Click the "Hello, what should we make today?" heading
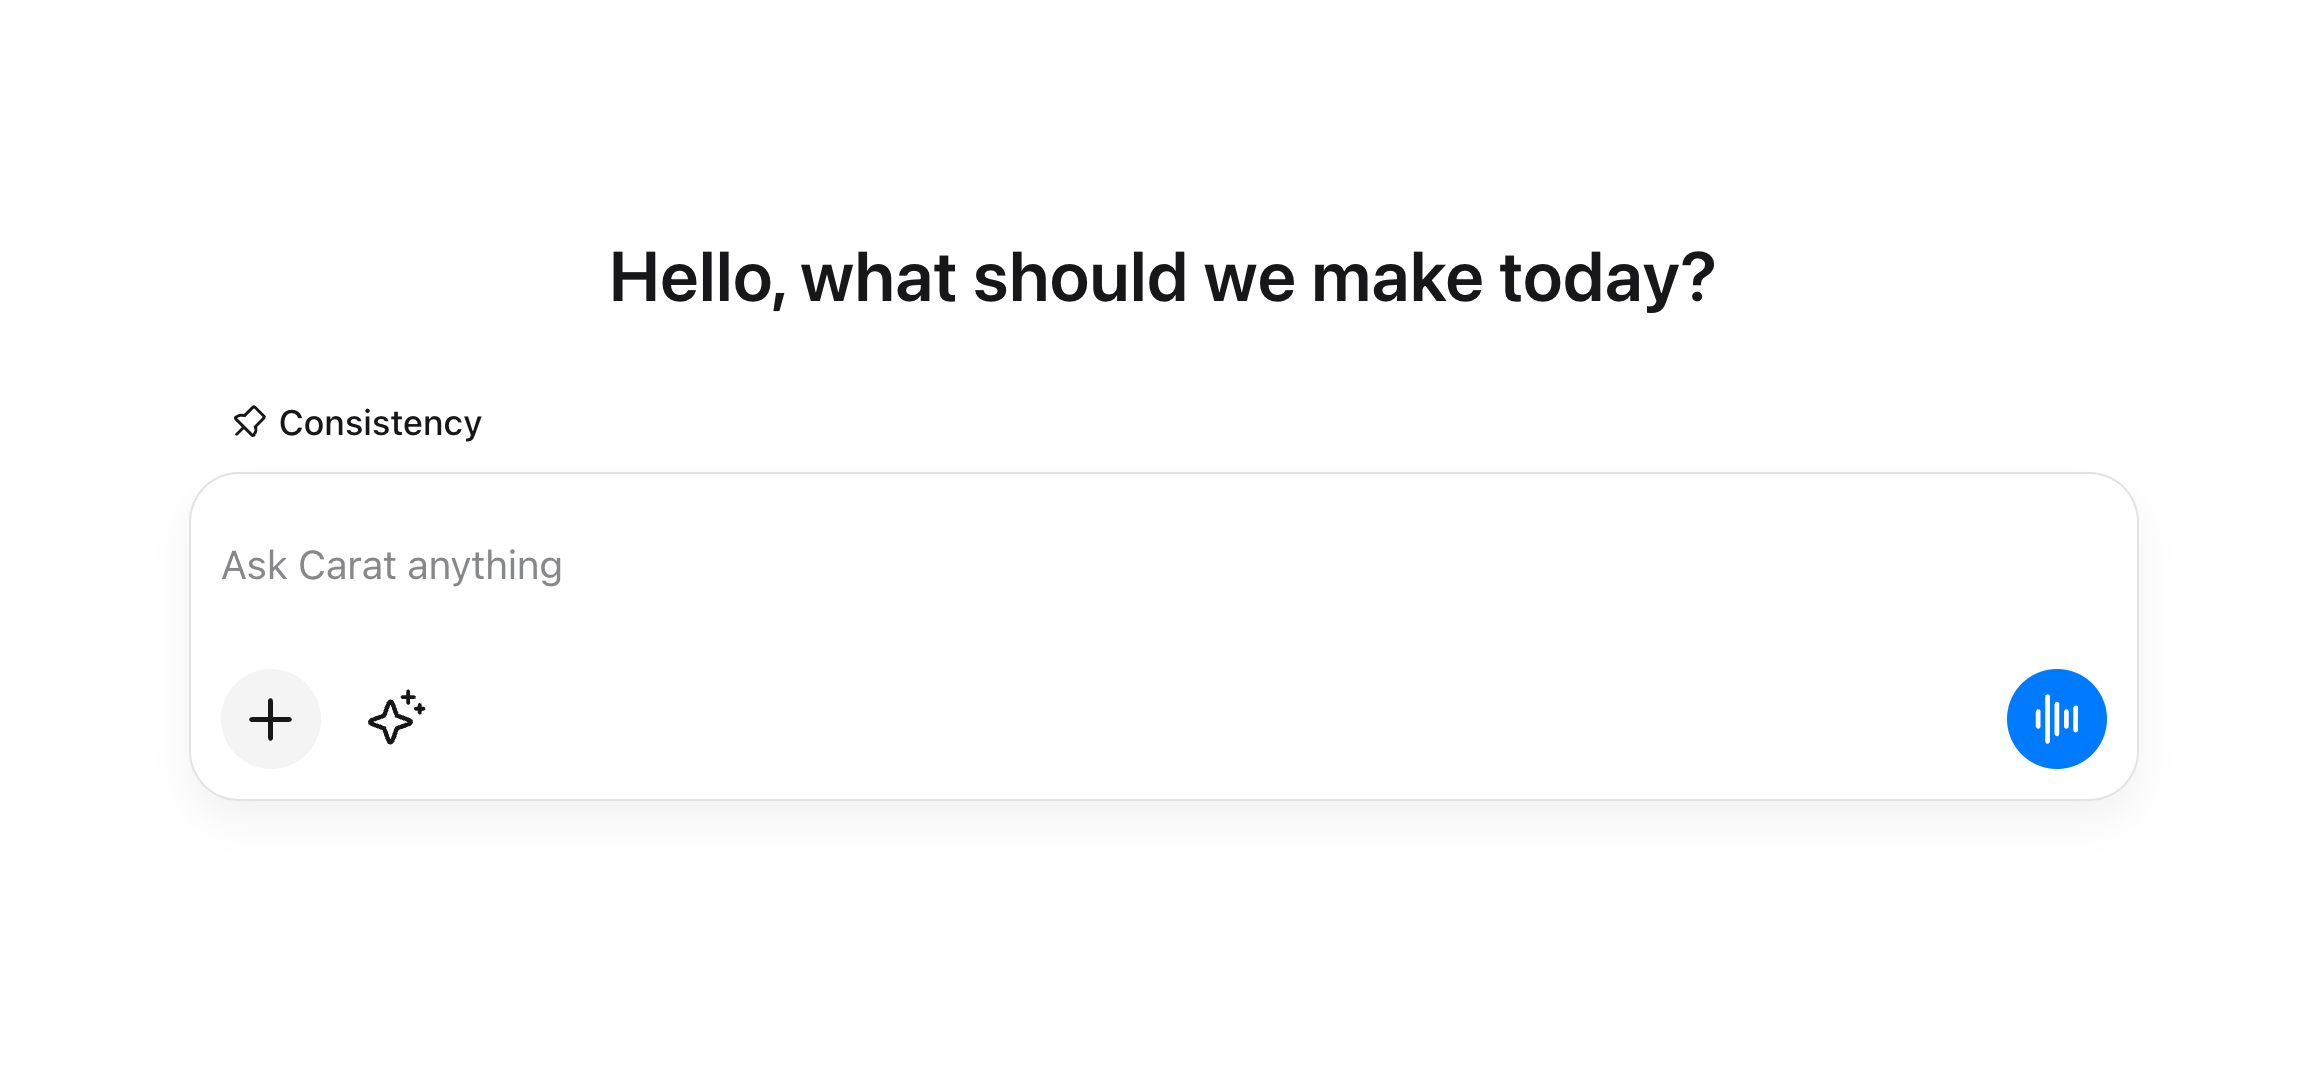Image resolution: width=2320 pixels, height=1084 pixels. pos(1162,277)
